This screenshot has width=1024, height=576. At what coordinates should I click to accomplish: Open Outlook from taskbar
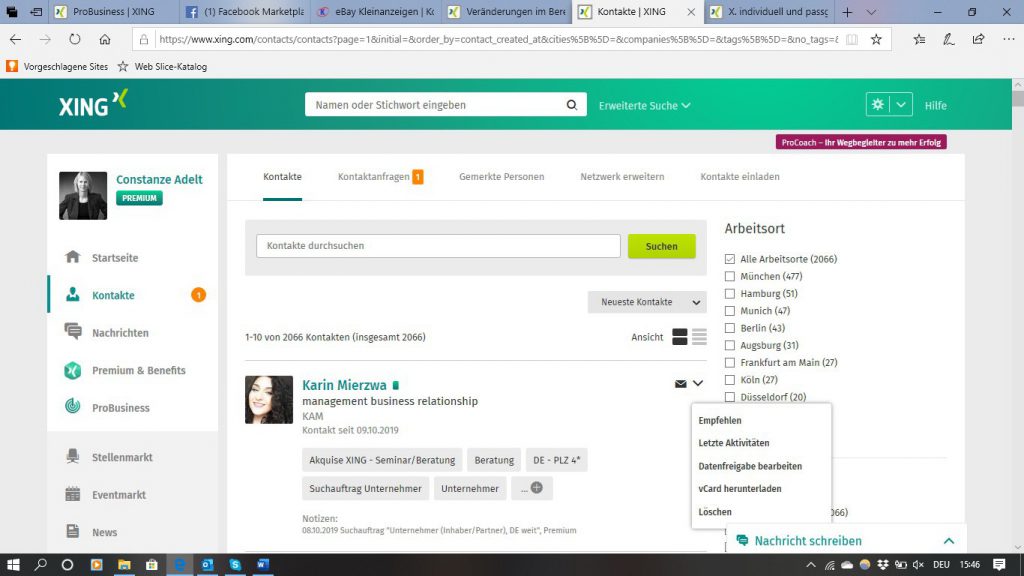click(207, 564)
